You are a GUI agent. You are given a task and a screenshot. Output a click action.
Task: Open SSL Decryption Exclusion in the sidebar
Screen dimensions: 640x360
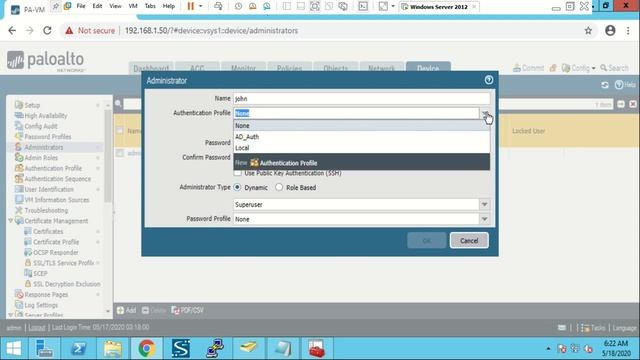pyautogui.click(x=67, y=284)
